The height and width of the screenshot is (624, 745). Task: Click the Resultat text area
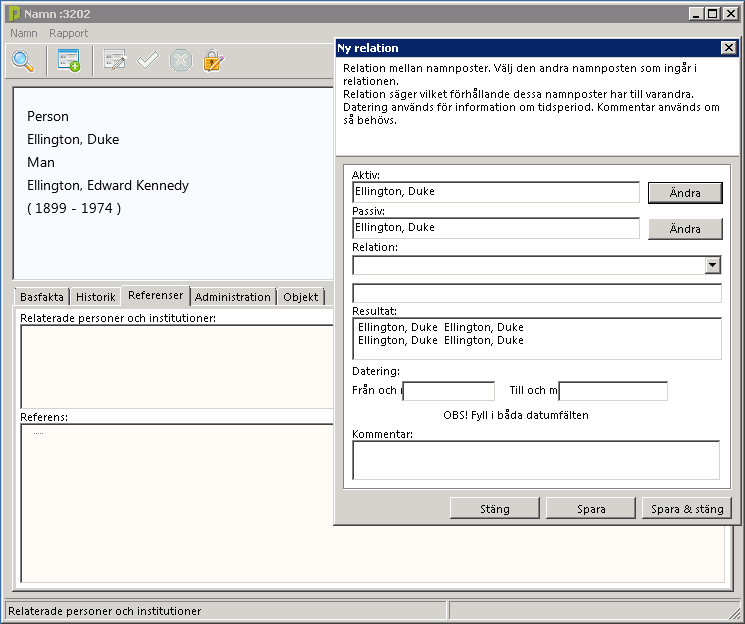click(537, 338)
